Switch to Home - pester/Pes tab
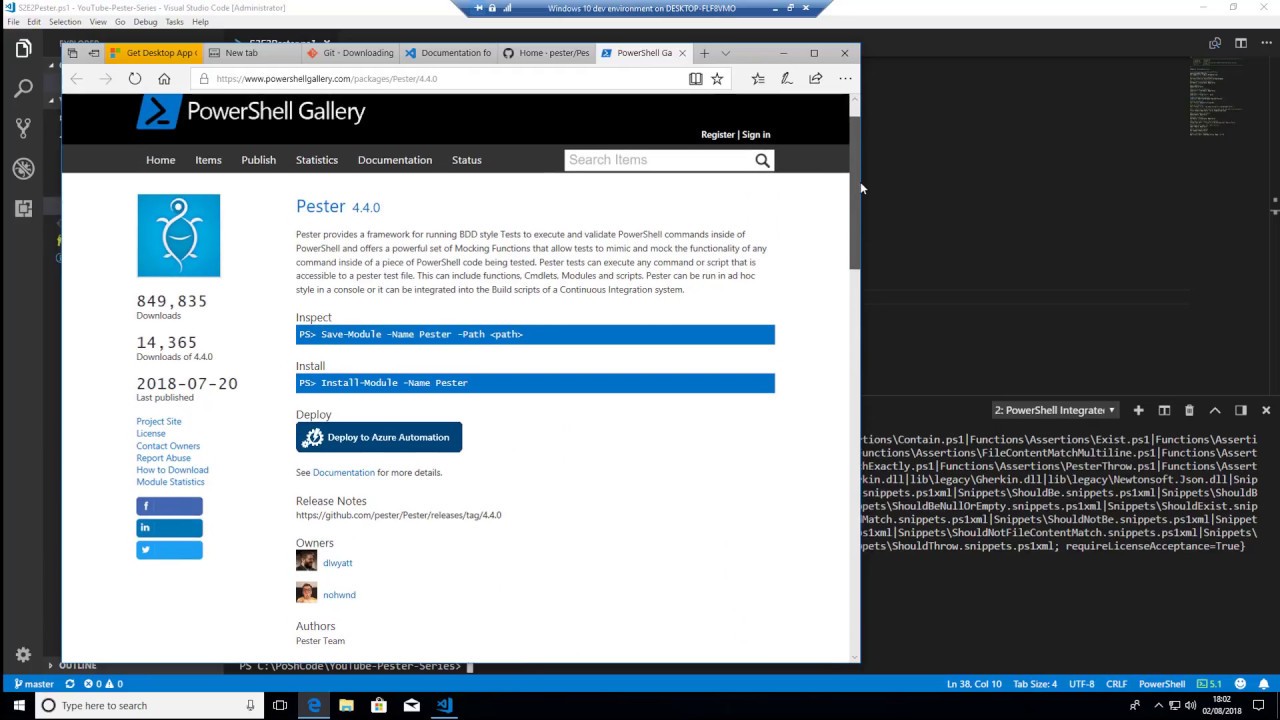 pos(546,53)
